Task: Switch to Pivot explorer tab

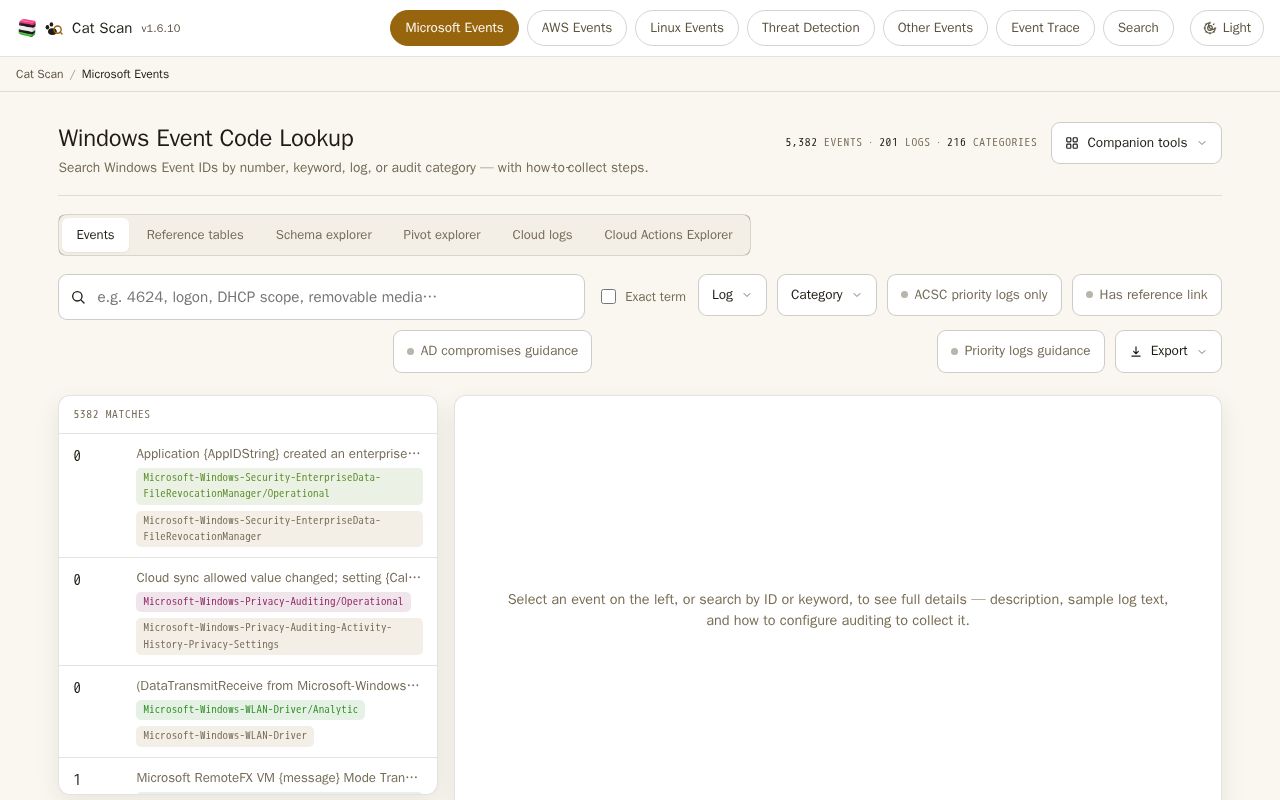Action: click(442, 235)
